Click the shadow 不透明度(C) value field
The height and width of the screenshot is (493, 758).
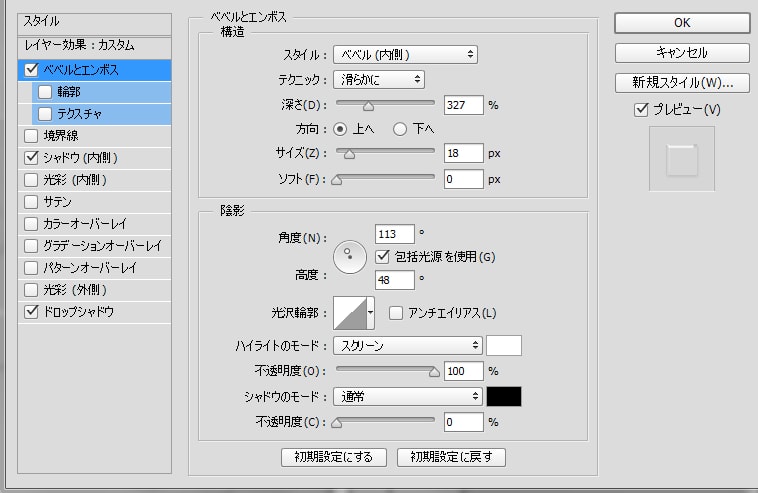coord(464,422)
